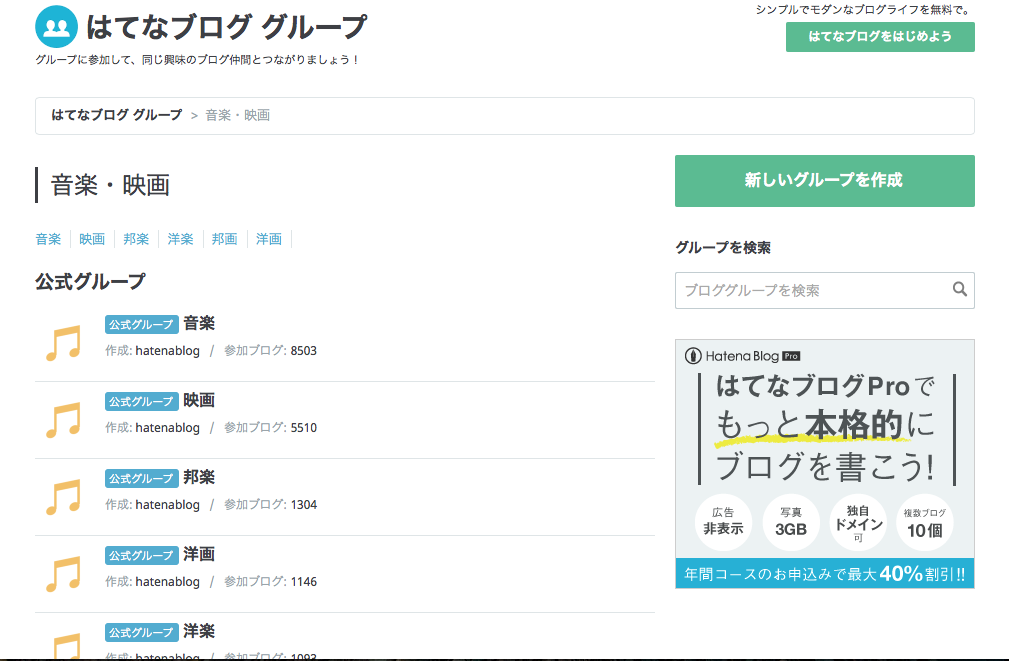
Task: Click the 音楽・映画 page heading
Action: tap(110, 185)
